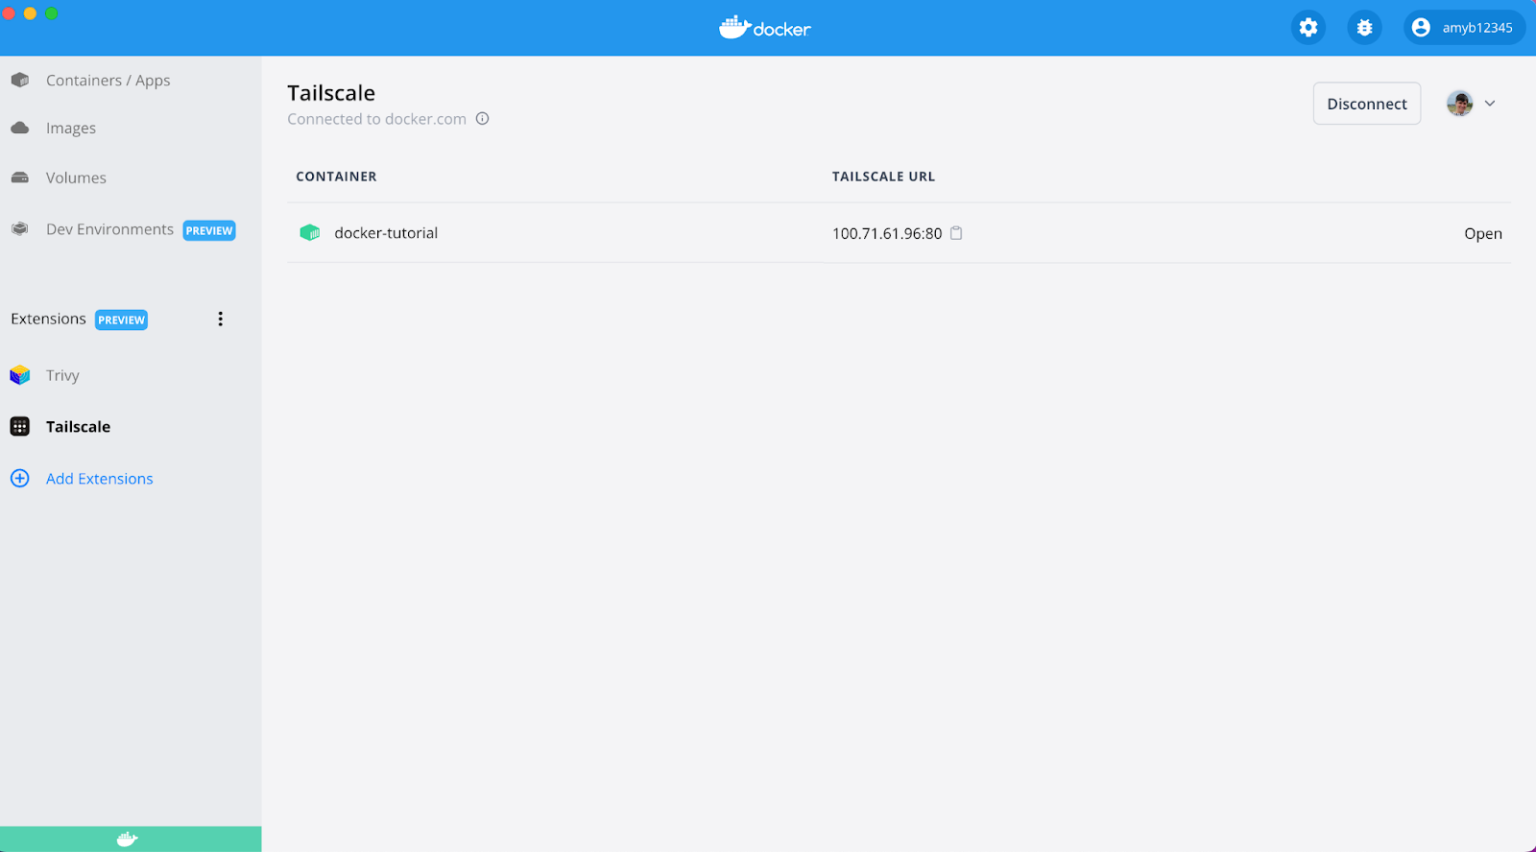Click Add Extensions
Screen dimensions: 1536x852
pos(99,478)
